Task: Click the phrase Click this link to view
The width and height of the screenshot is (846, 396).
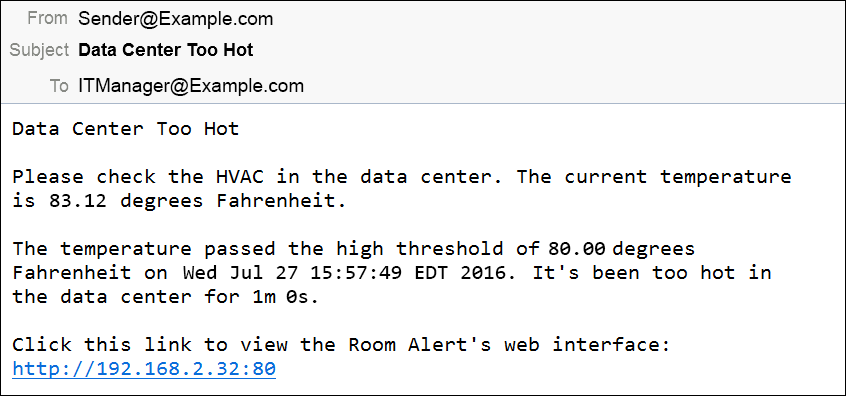Action: pos(150,344)
